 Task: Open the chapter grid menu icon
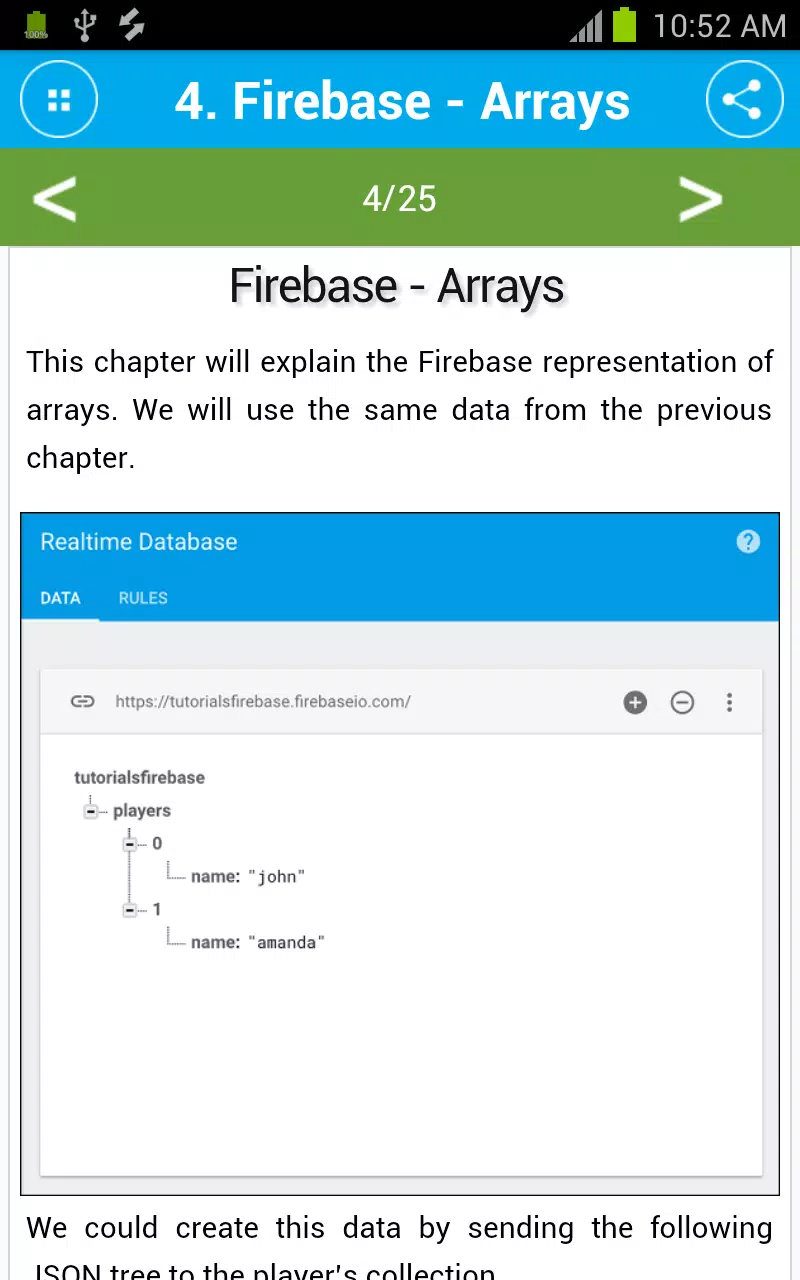(59, 100)
